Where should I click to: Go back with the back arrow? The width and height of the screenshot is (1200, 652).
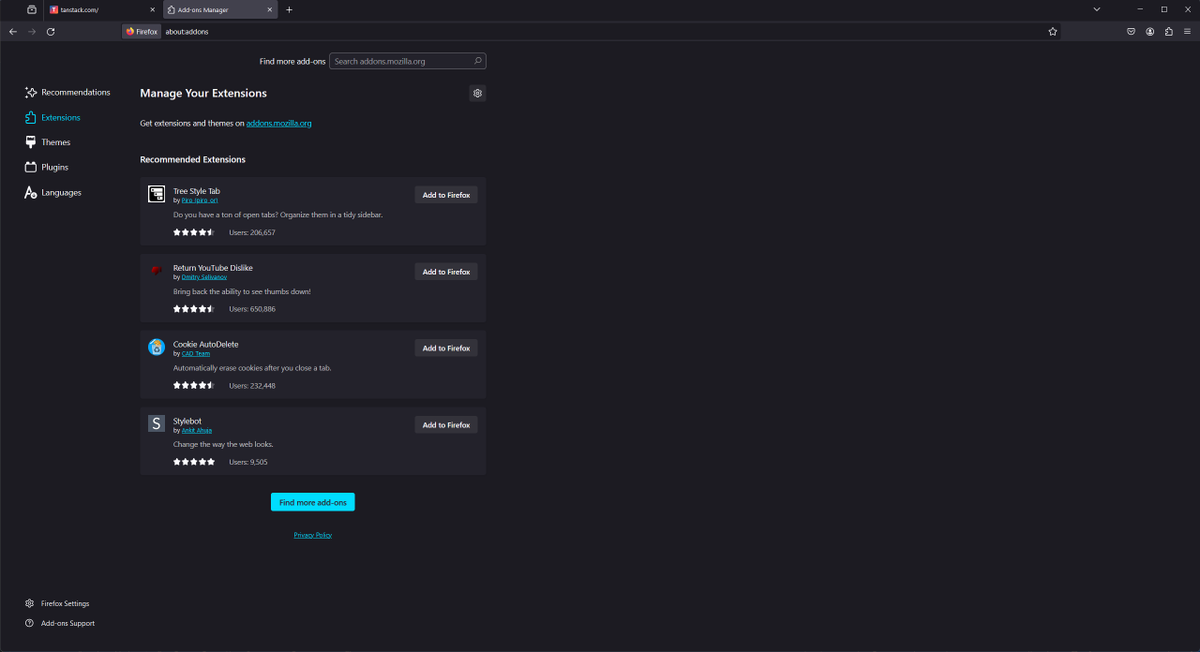(12, 31)
